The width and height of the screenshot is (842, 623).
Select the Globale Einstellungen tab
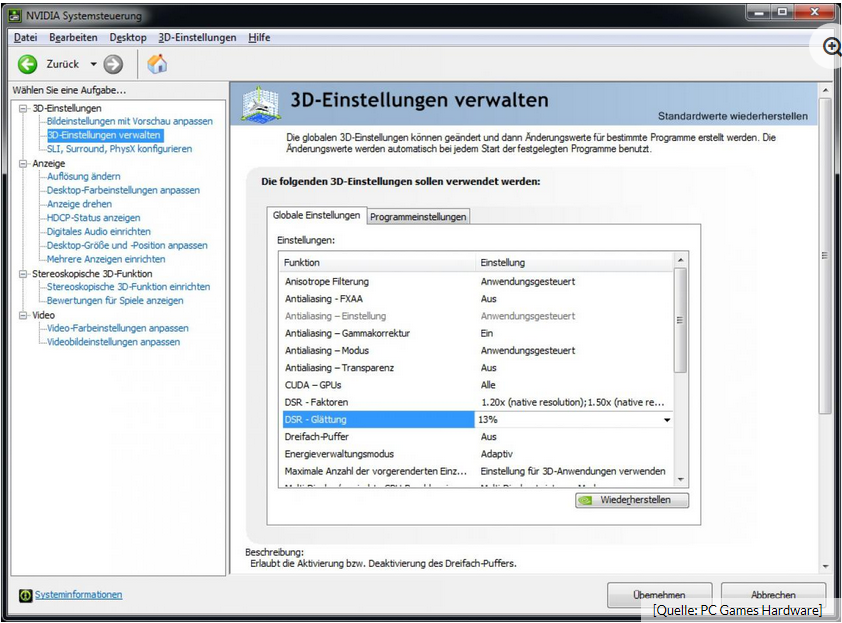tap(316, 215)
